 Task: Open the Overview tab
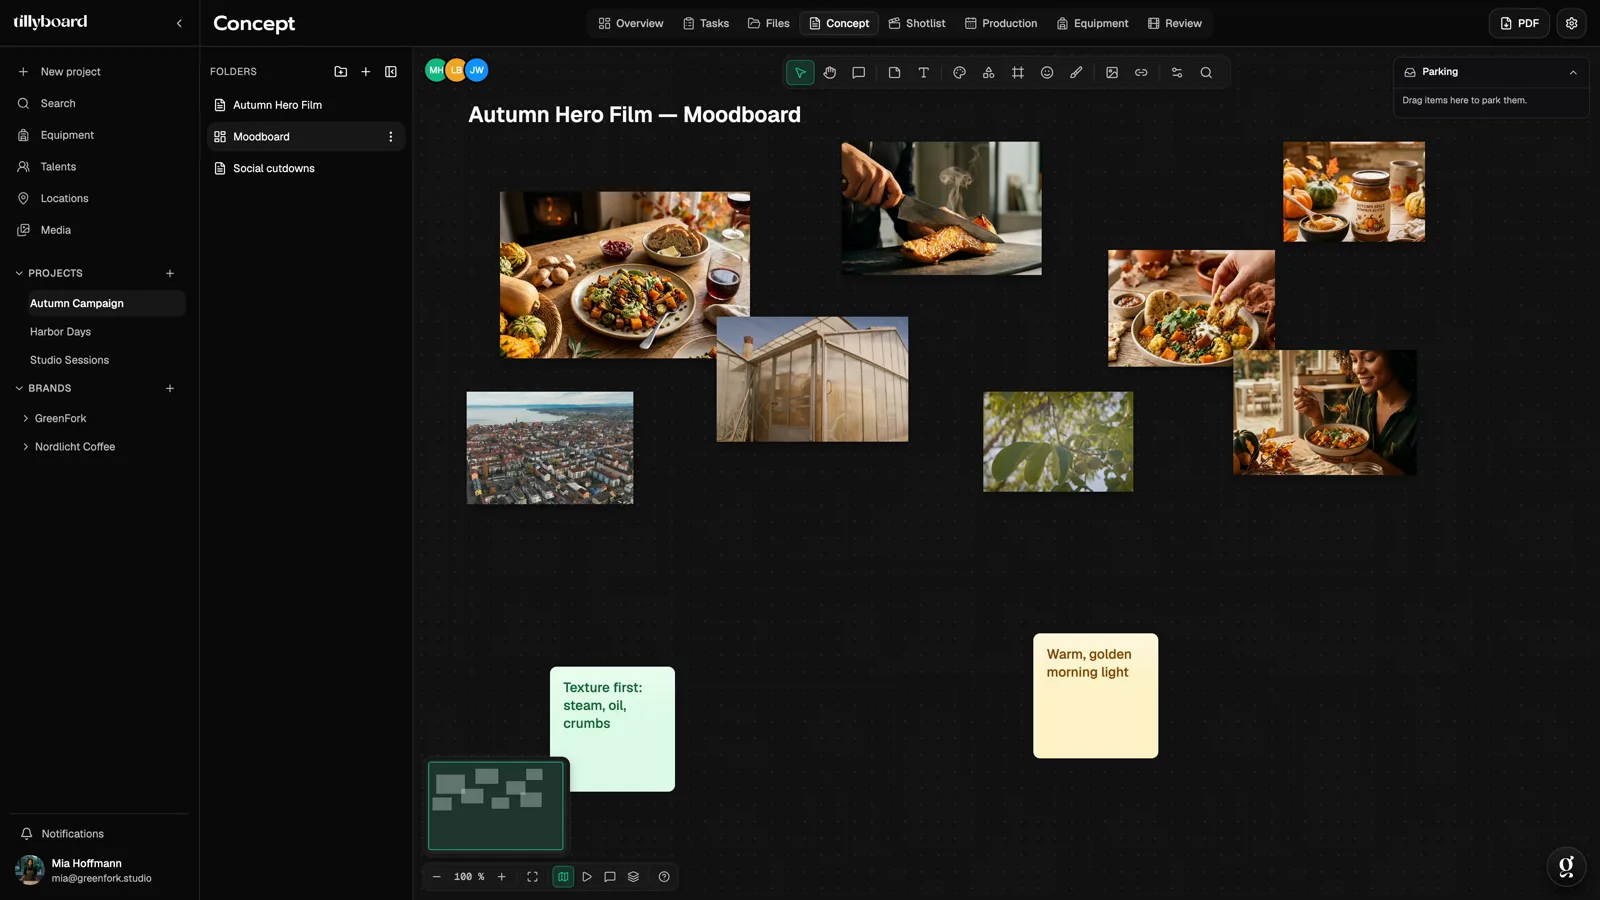click(631, 23)
